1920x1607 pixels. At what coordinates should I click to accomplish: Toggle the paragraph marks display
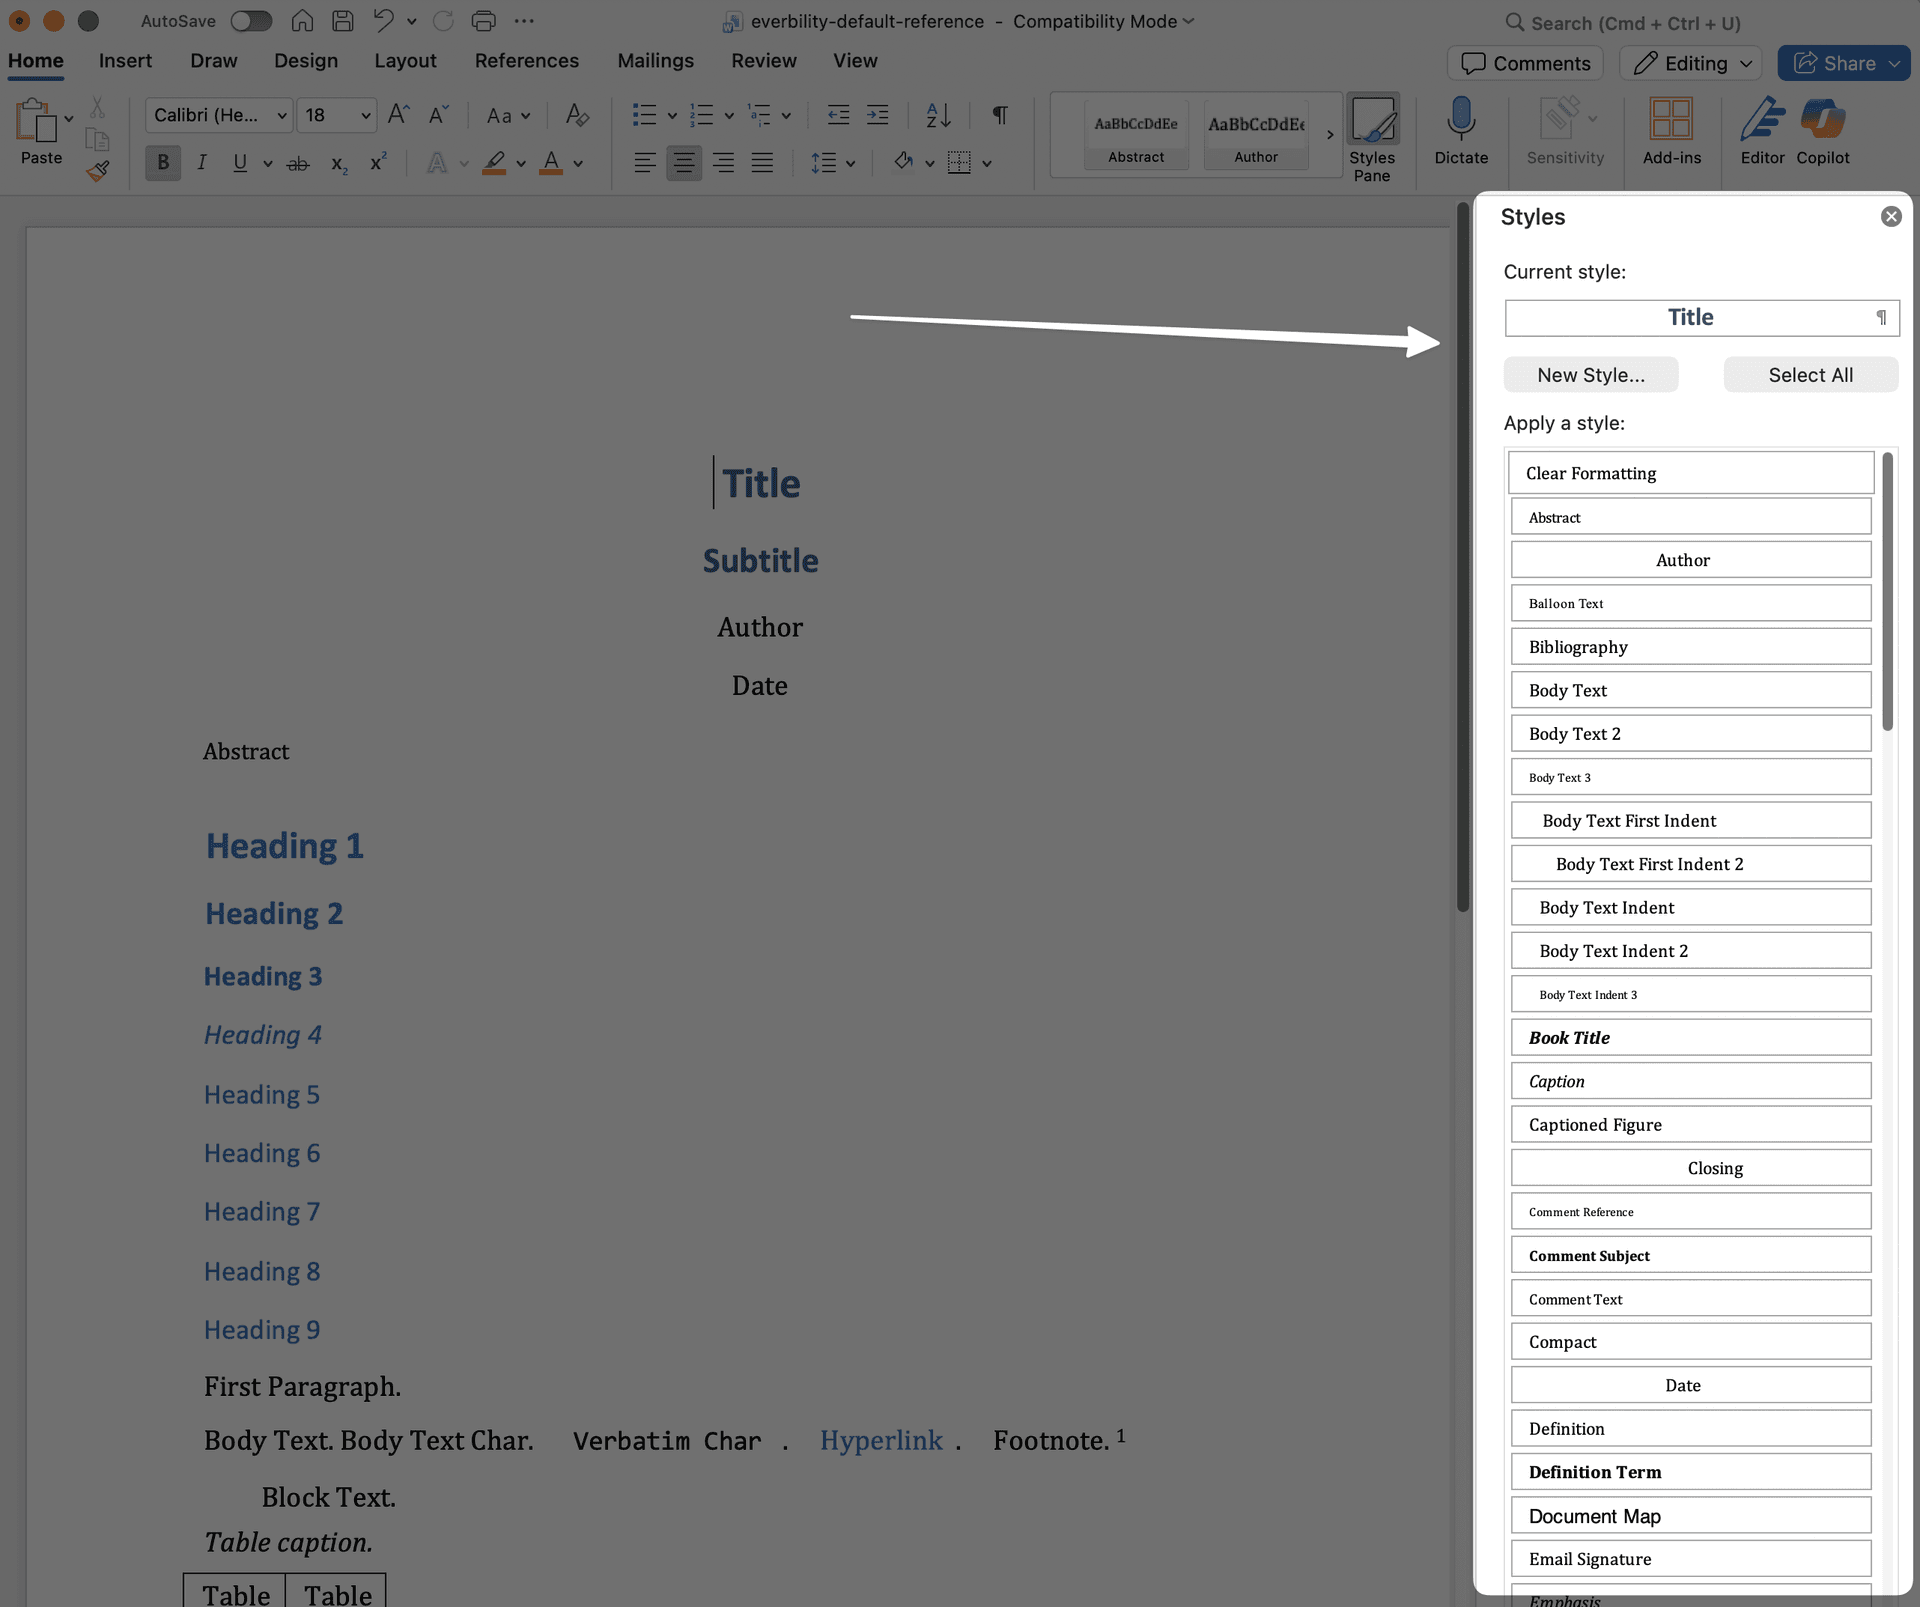coord(999,115)
